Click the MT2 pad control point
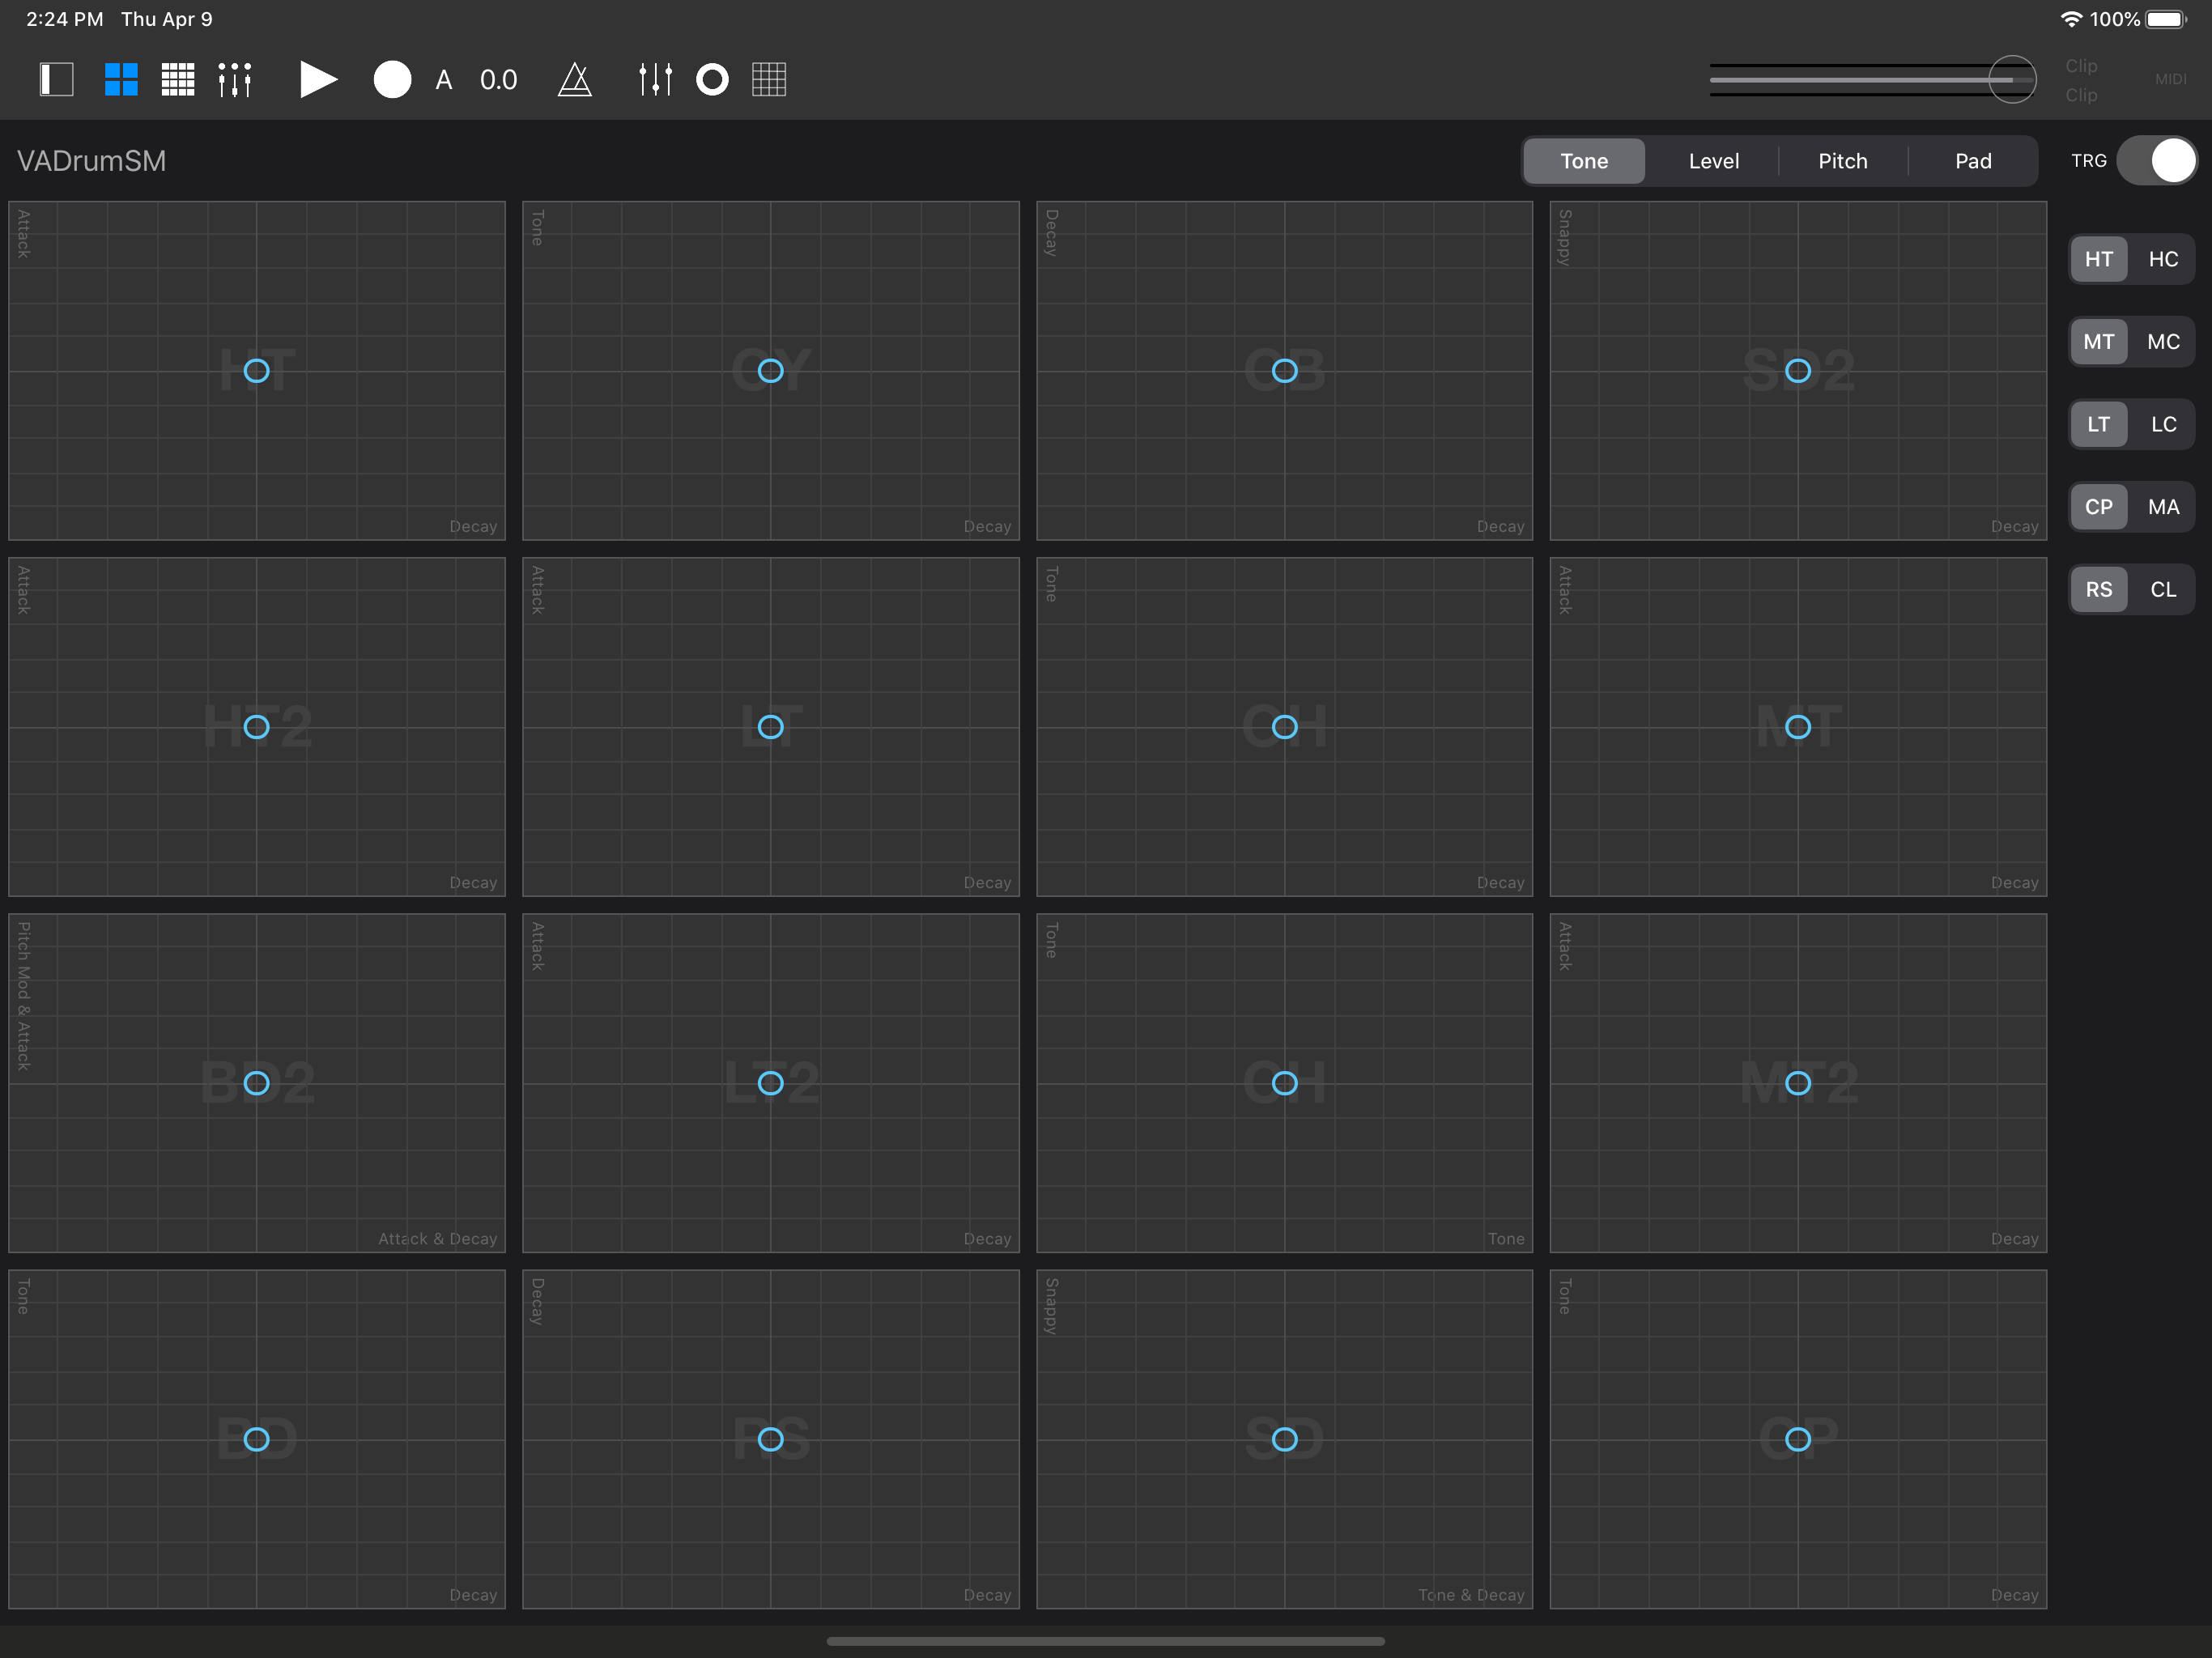Image resolution: width=2212 pixels, height=1658 pixels. pos(1798,1083)
